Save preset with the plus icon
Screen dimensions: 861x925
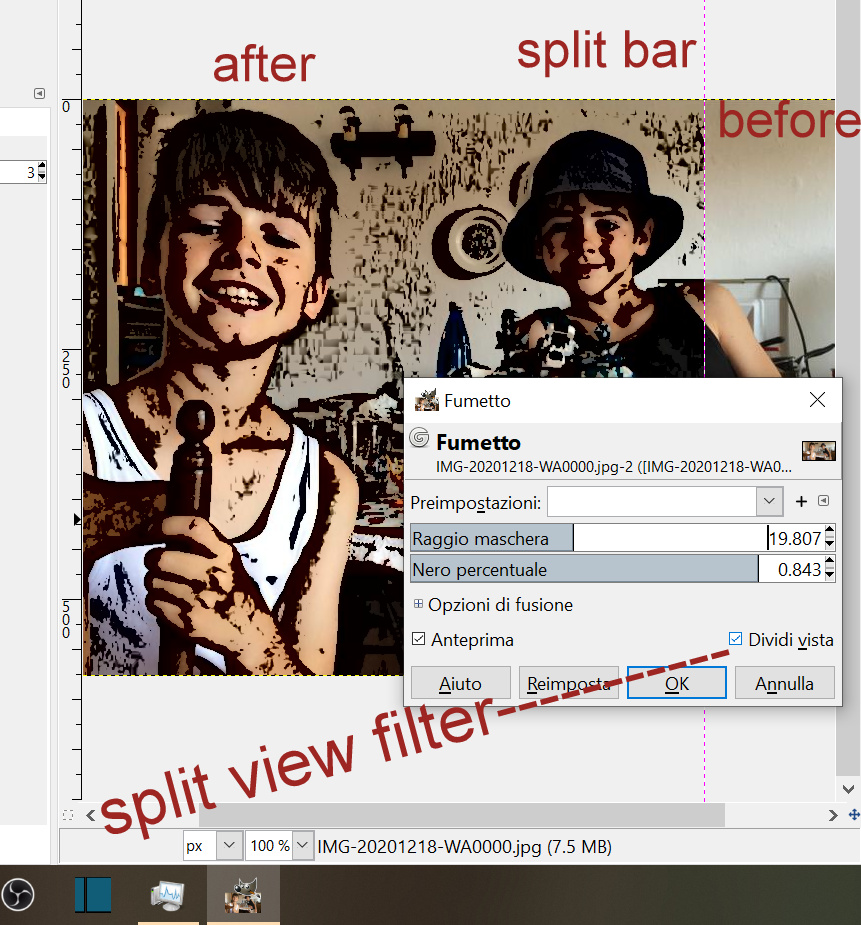coord(801,501)
